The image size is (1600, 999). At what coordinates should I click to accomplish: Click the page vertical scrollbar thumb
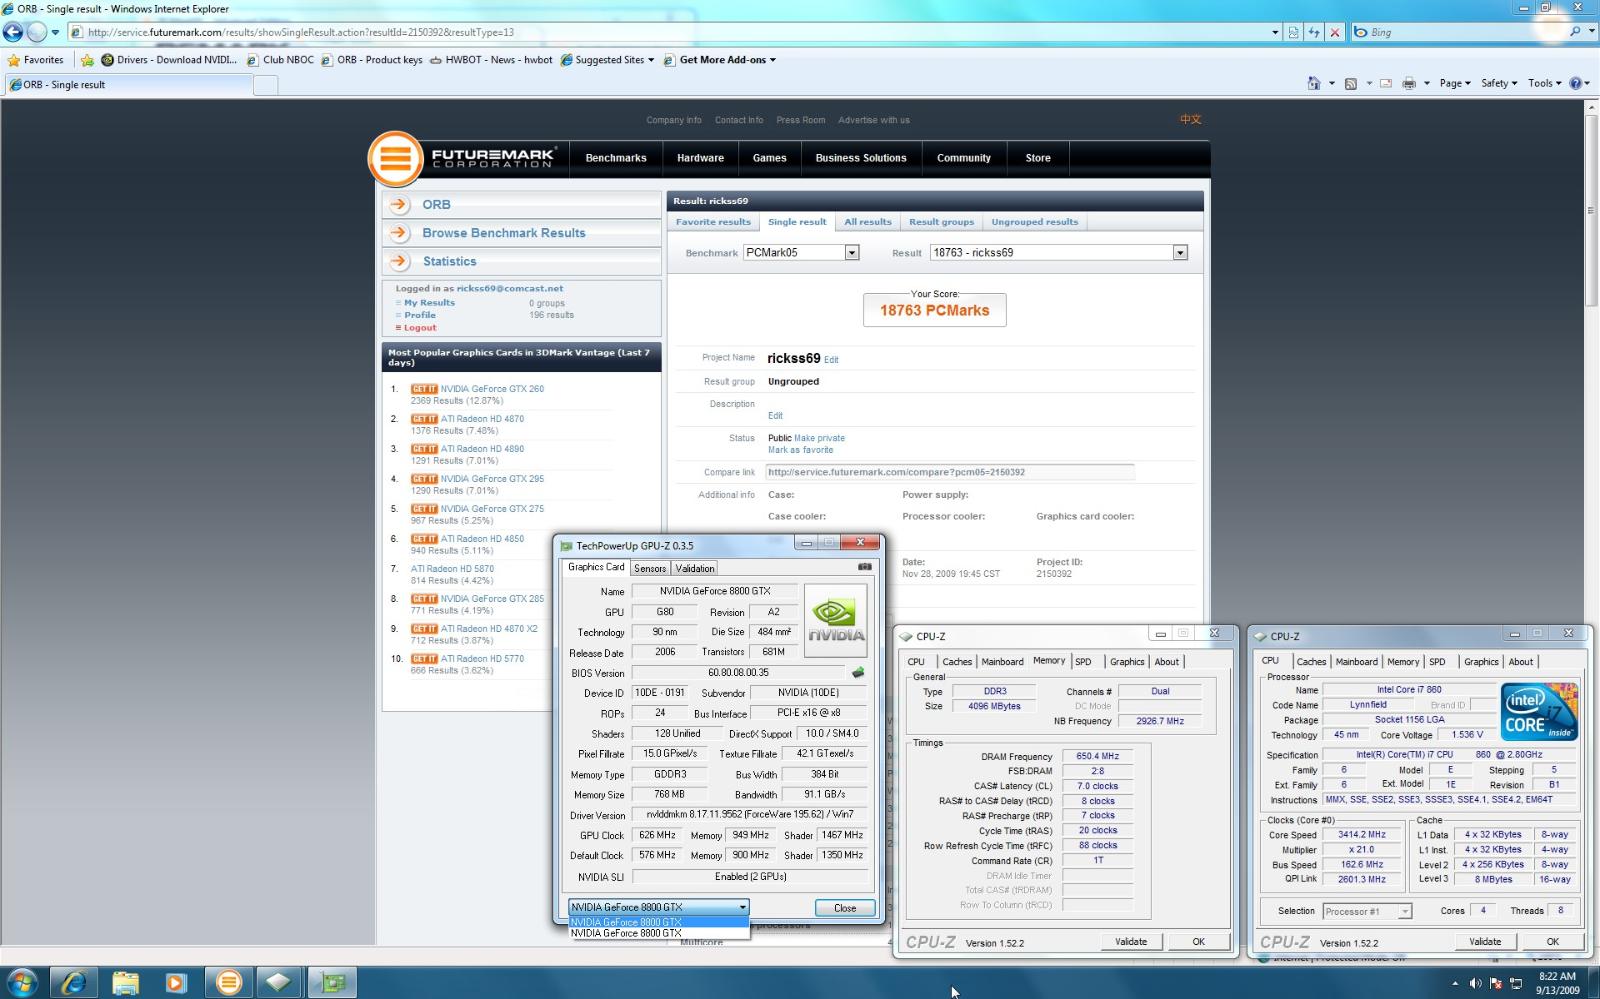tap(1591, 212)
